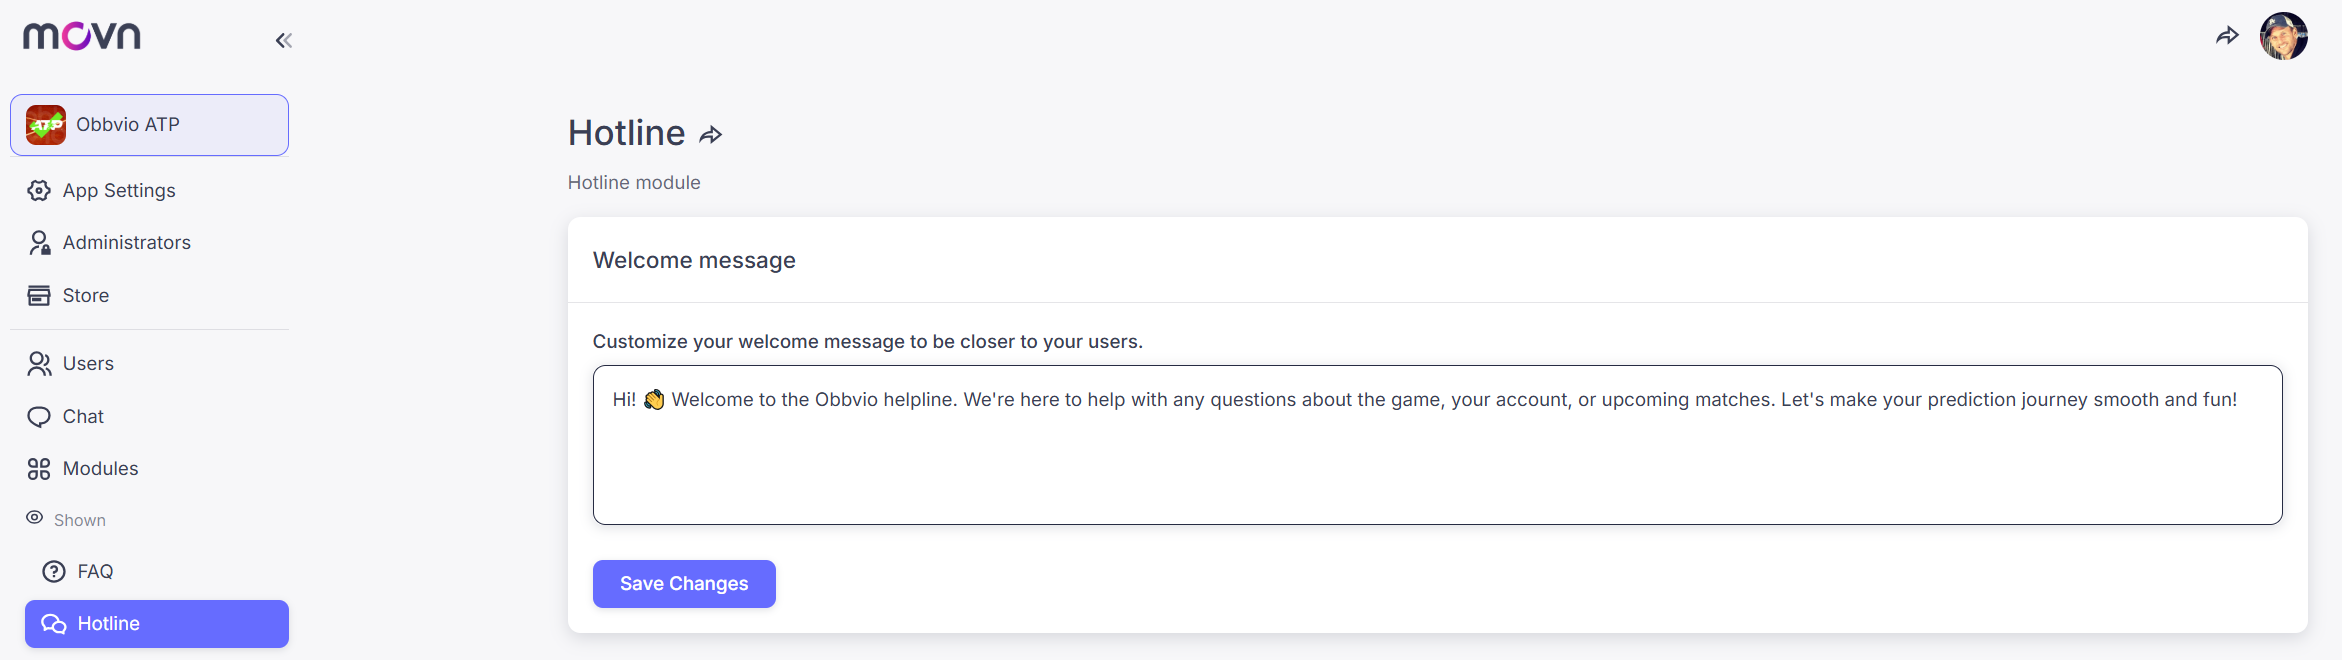
Task: Click the Shown label in sidebar
Action: tap(80, 521)
